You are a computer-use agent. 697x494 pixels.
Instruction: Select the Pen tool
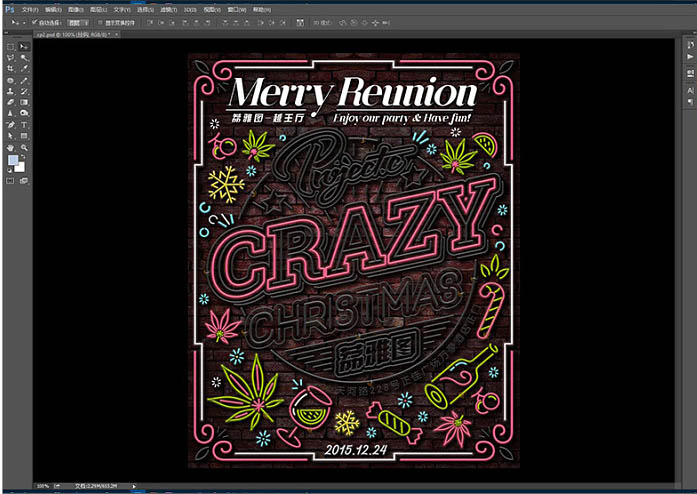tap(11, 124)
